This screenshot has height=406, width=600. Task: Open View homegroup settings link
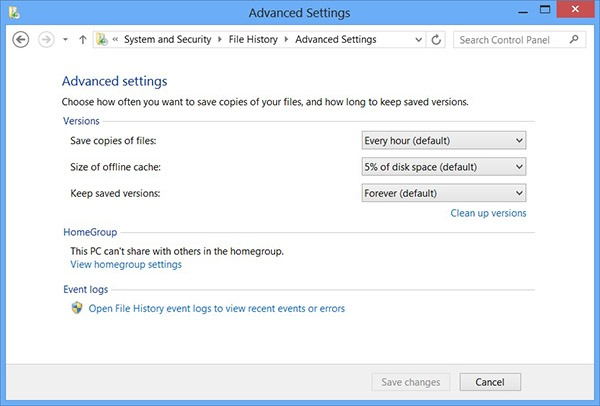pyautogui.click(x=126, y=265)
